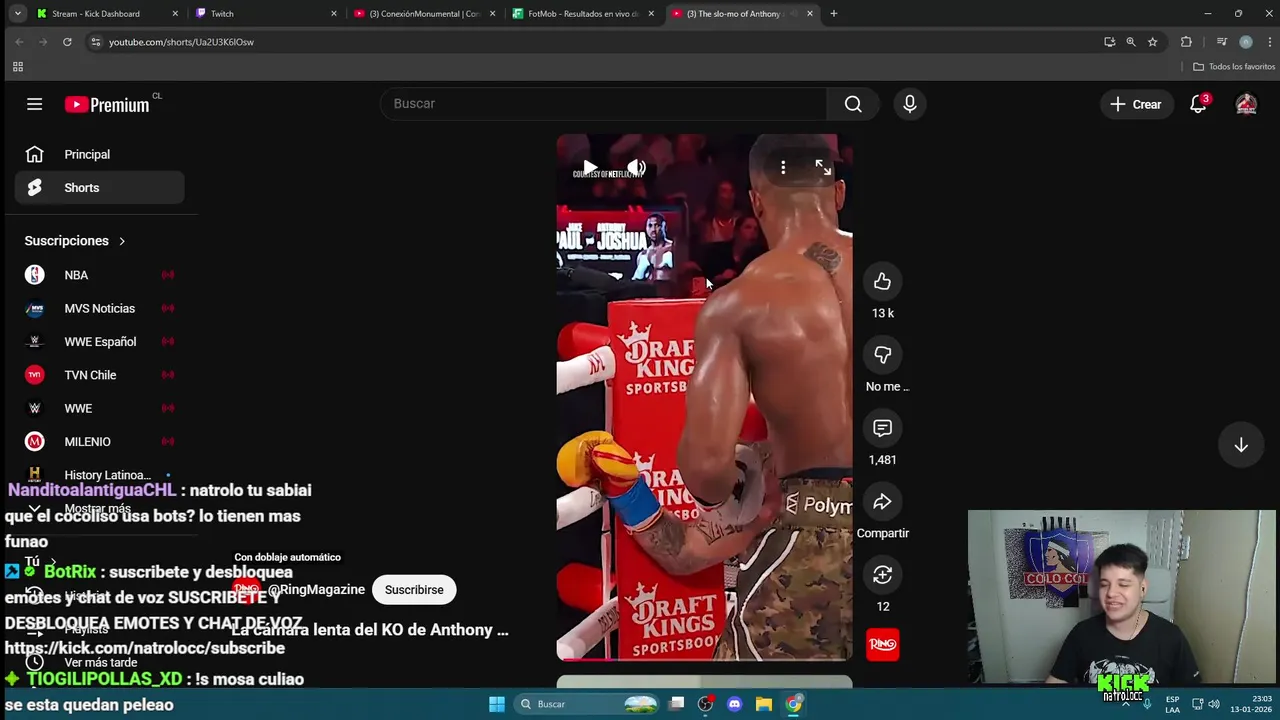This screenshot has height=720, width=1280.
Task: Open the Windows Start menu
Action: [496, 704]
